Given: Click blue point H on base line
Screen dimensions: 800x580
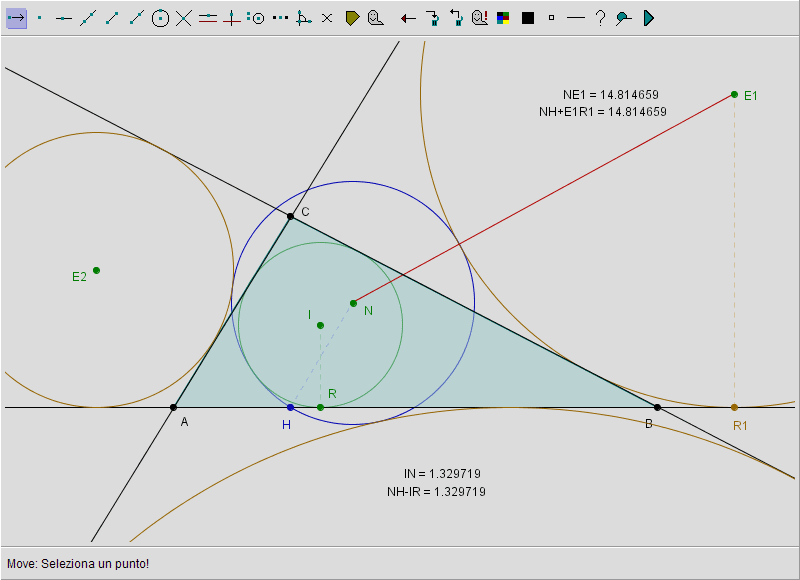Looking at the screenshot, I should coord(290,408).
